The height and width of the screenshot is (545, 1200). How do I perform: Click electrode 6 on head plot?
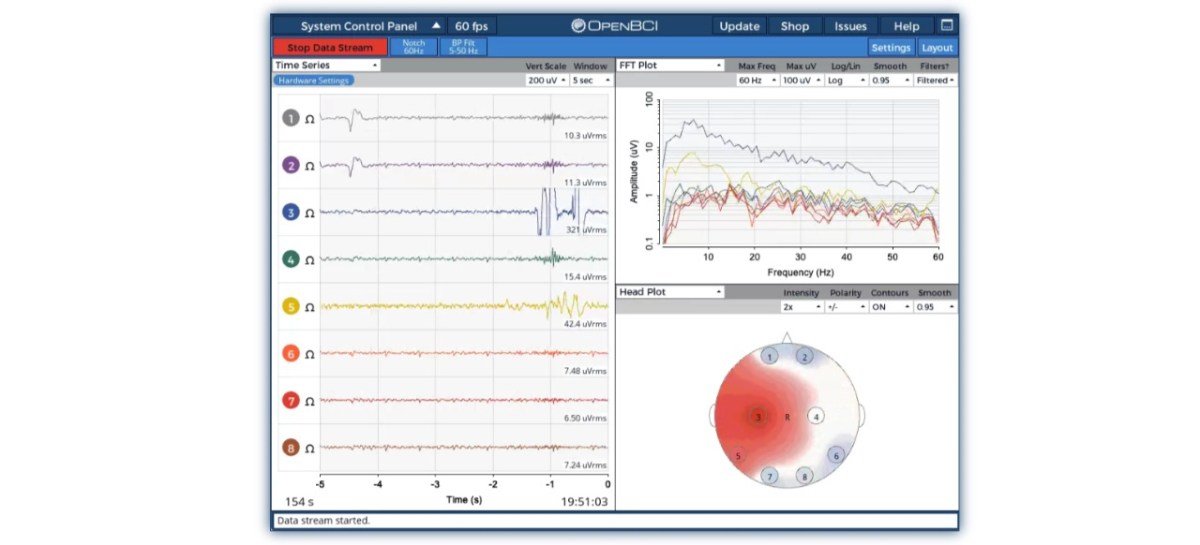point(836,455)
